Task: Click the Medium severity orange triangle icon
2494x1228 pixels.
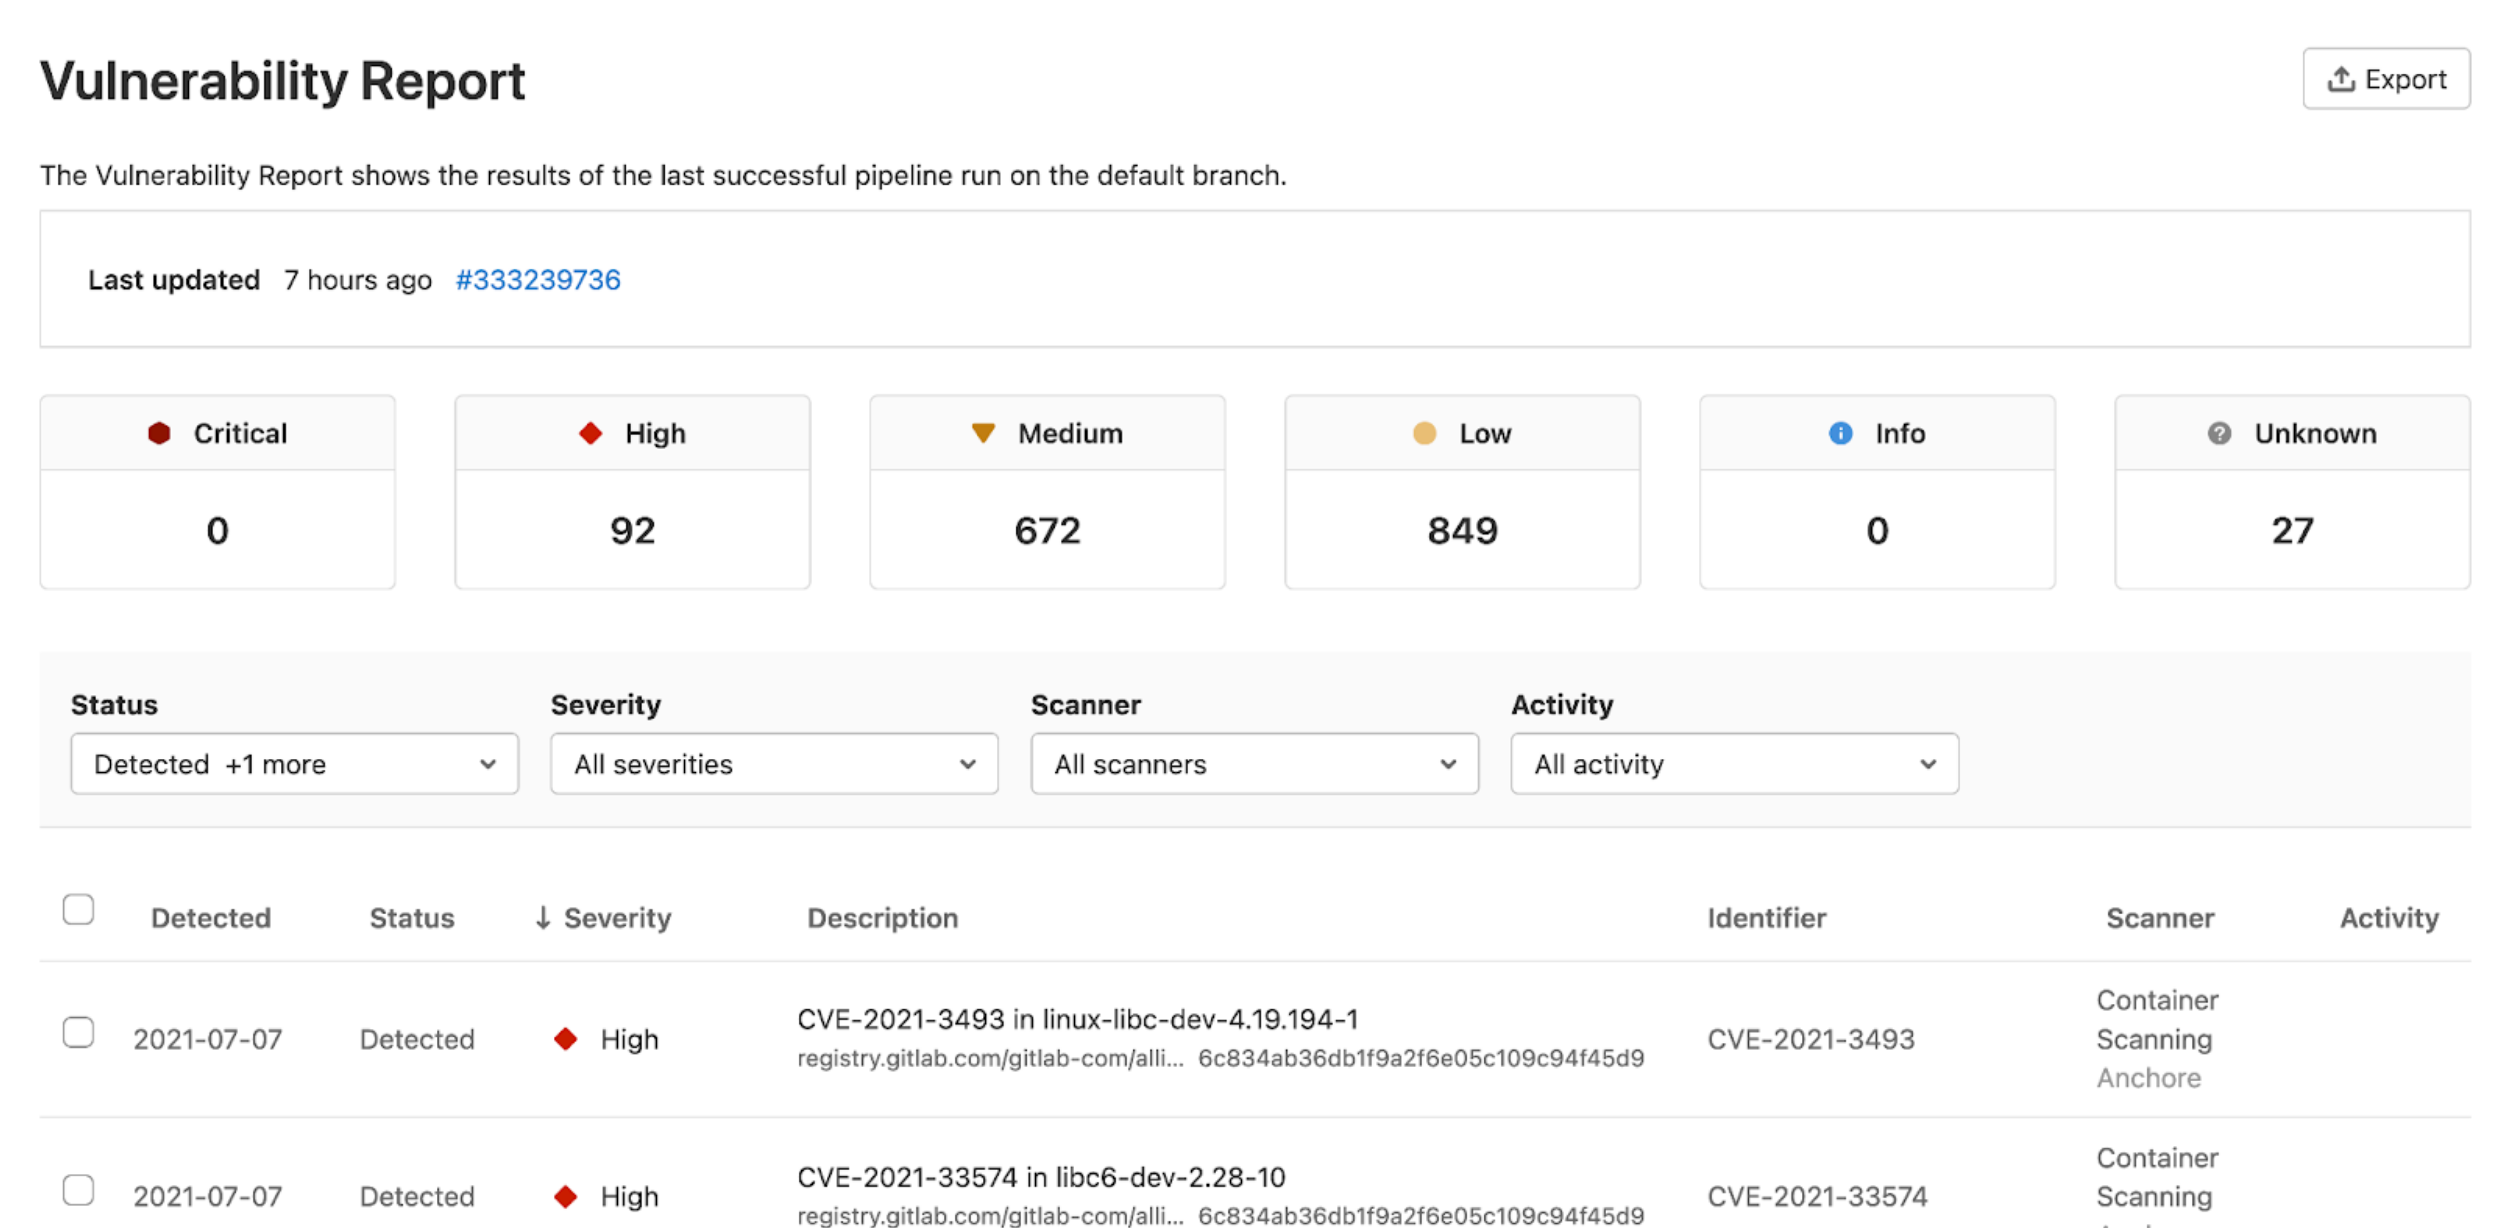Action: click(x=984, y=432)
